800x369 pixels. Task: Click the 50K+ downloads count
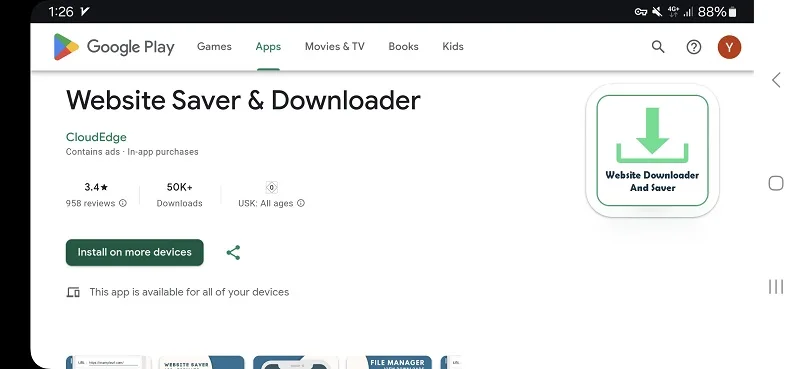click(180, 187)
